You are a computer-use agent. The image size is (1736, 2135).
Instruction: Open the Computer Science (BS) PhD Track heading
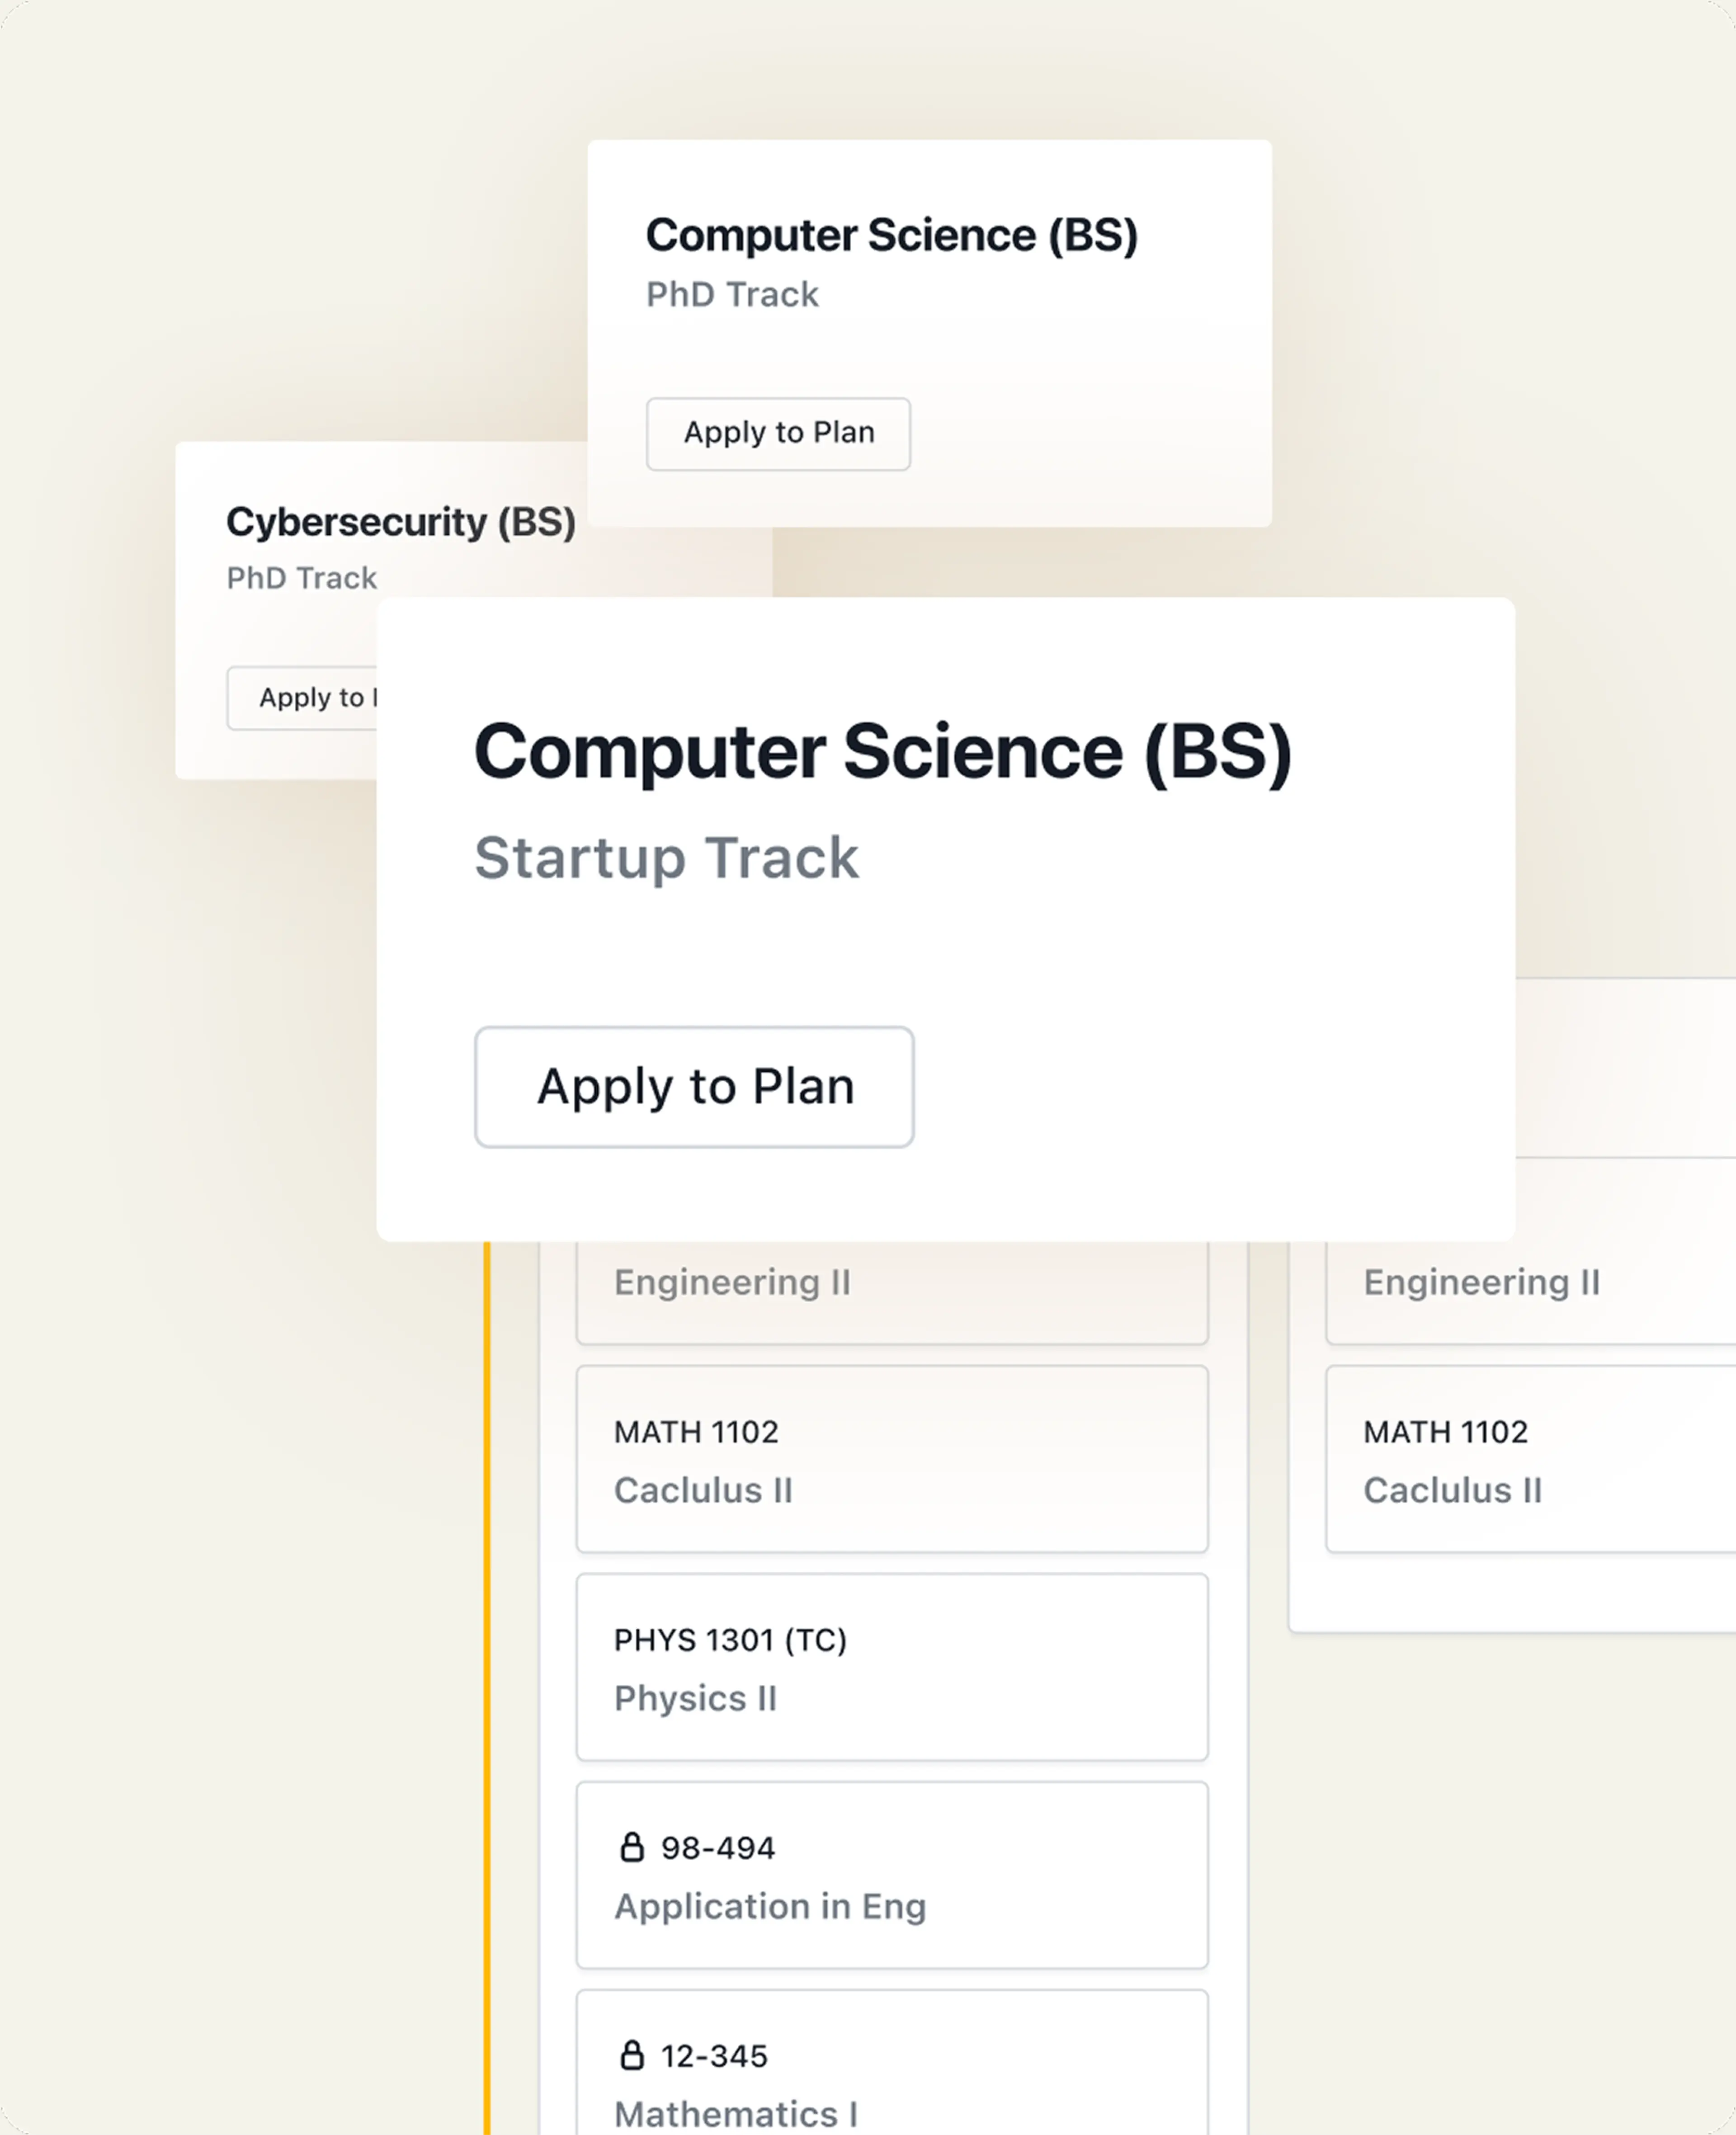point(891,236)
